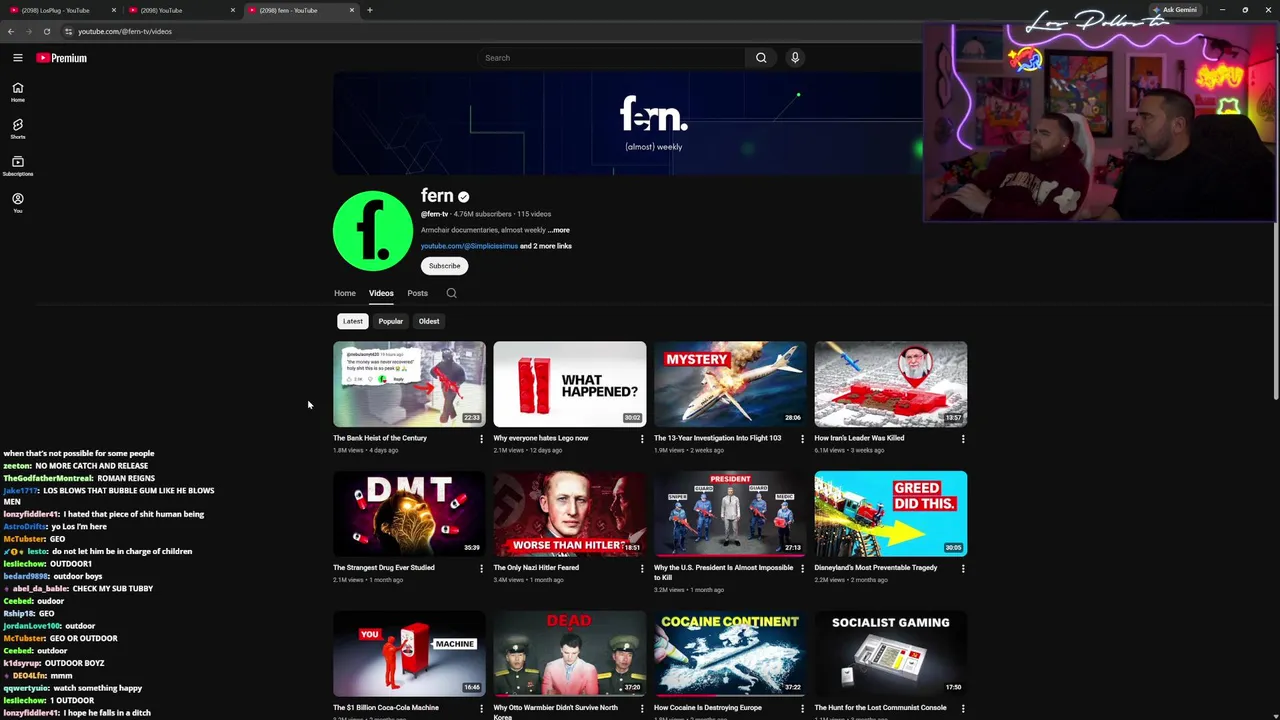
Task: Play the Flight 103 MYSTERY thumbnail
Action: click(730, 384)
